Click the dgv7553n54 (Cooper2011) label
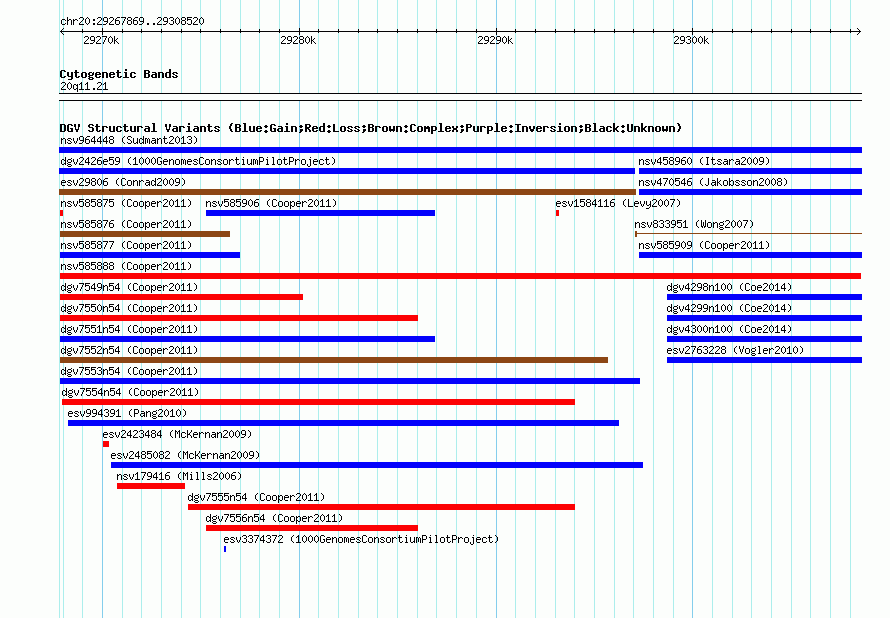Viewport: 890px width, 618px height. click(x=129, y=371)
